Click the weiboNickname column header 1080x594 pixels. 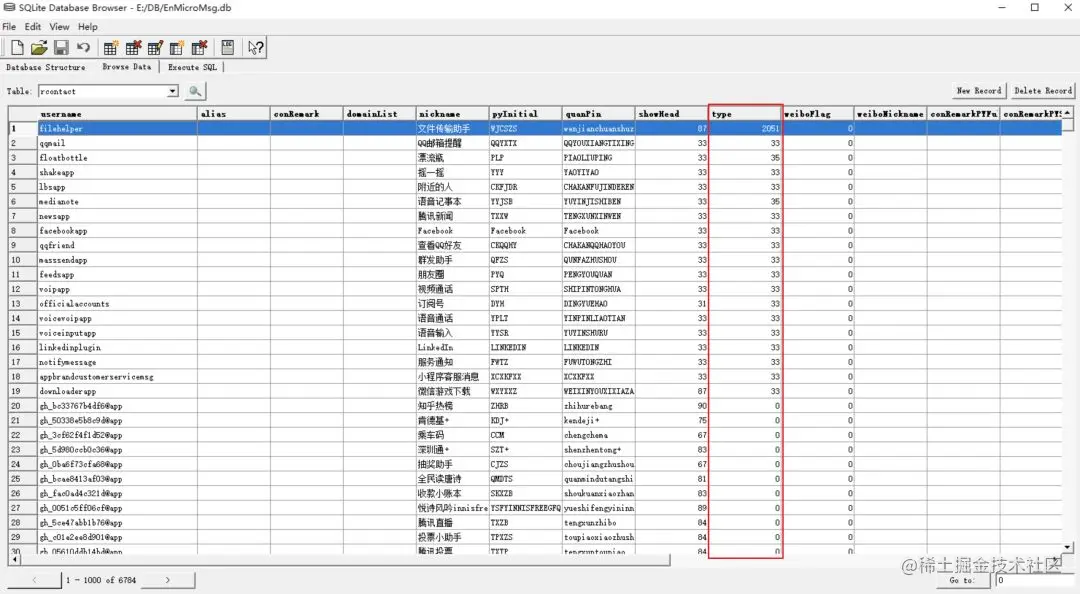coord(891,114)
